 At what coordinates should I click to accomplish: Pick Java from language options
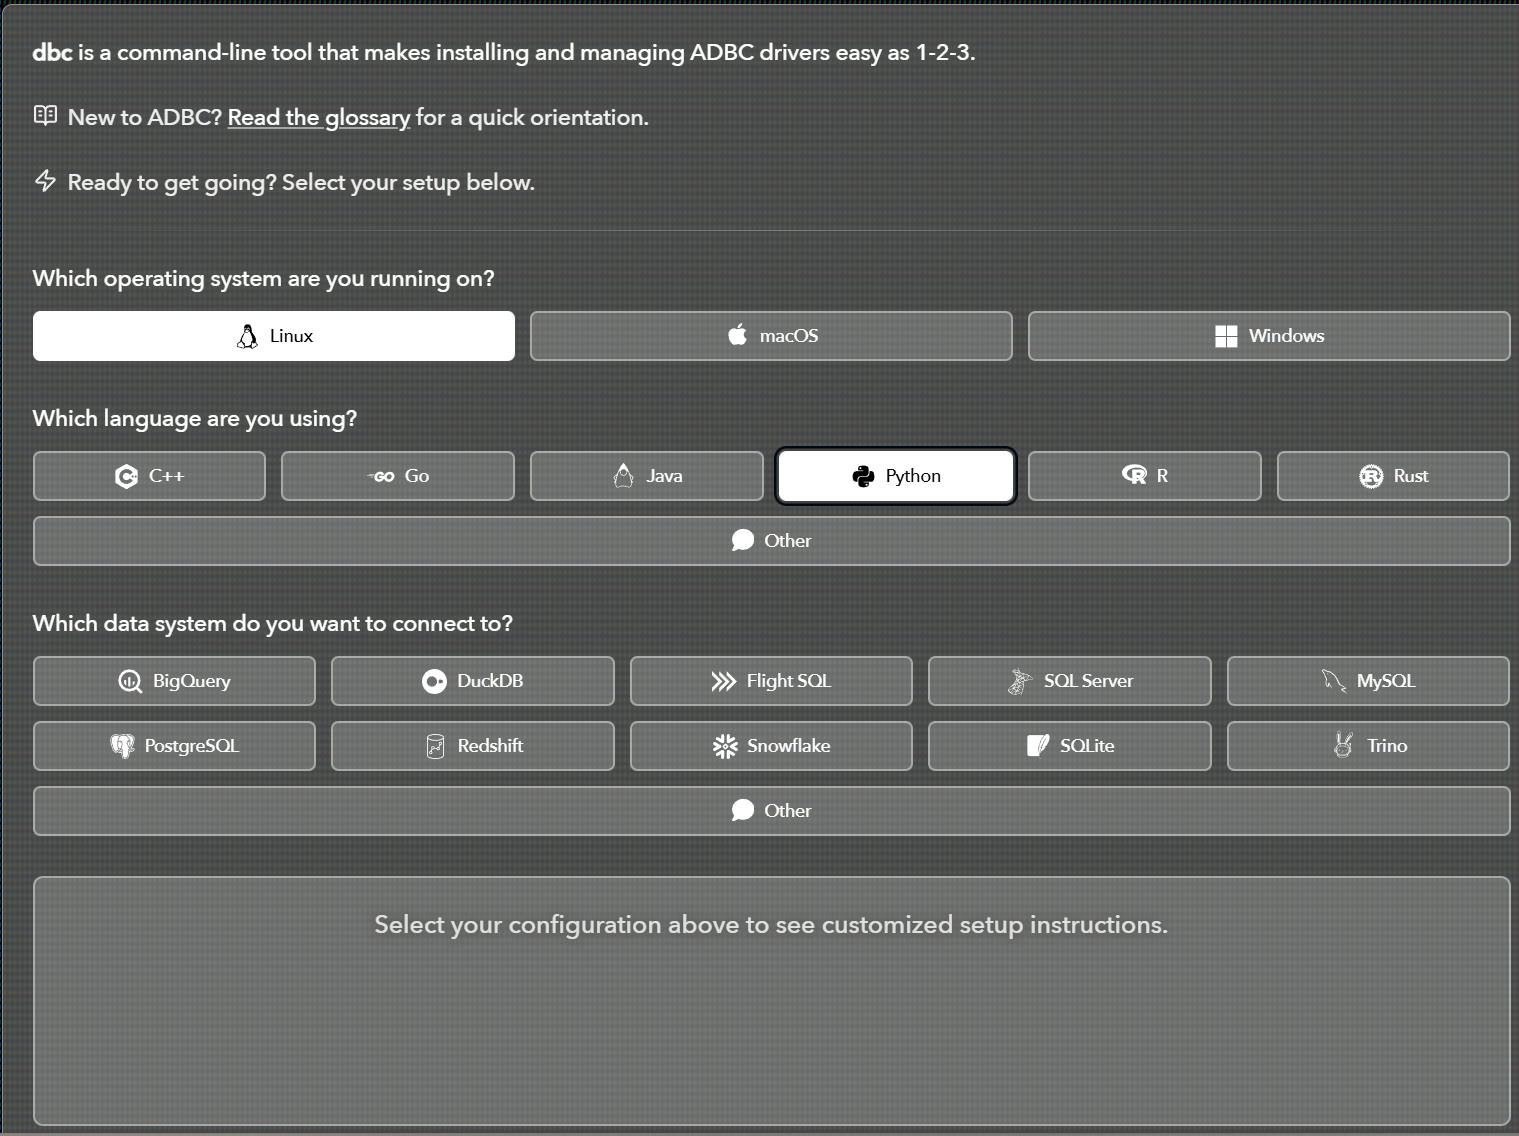[x=647, y=476]
